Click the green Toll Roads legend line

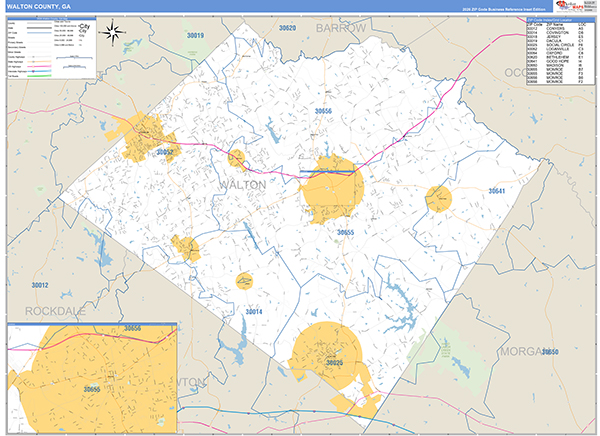point(39,76)
